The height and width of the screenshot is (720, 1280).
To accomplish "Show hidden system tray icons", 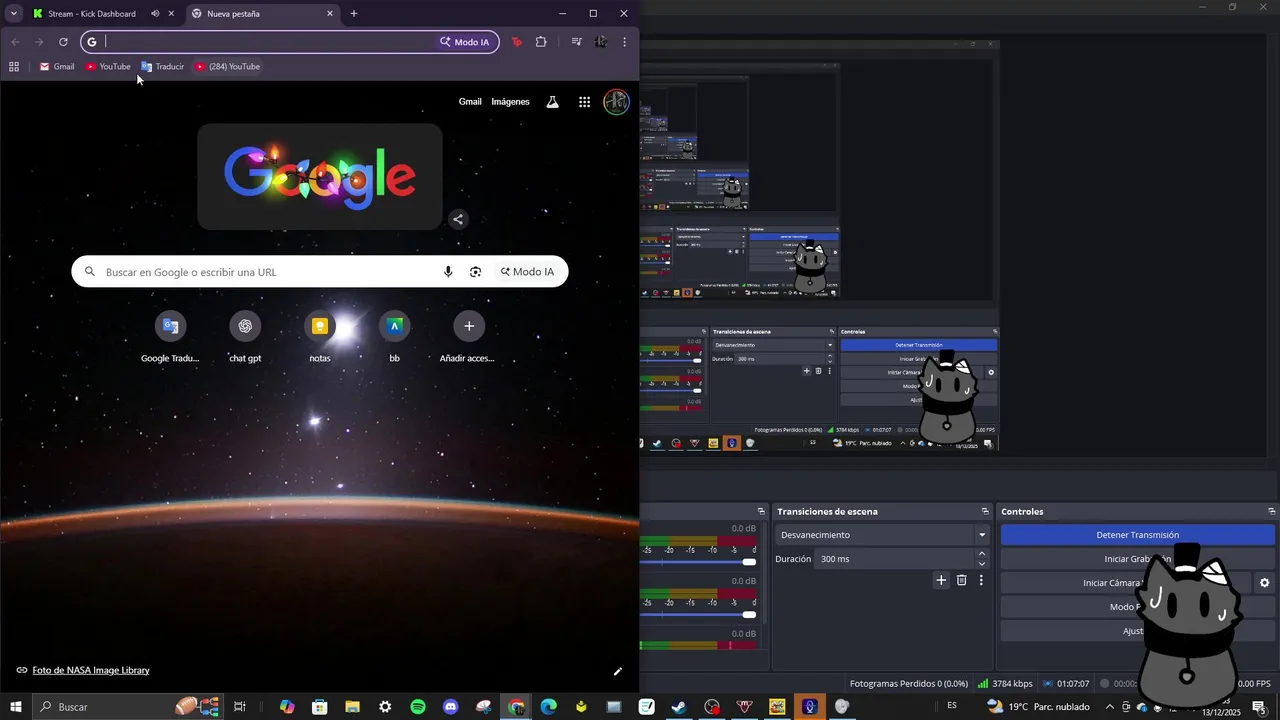I will 1109,707.
